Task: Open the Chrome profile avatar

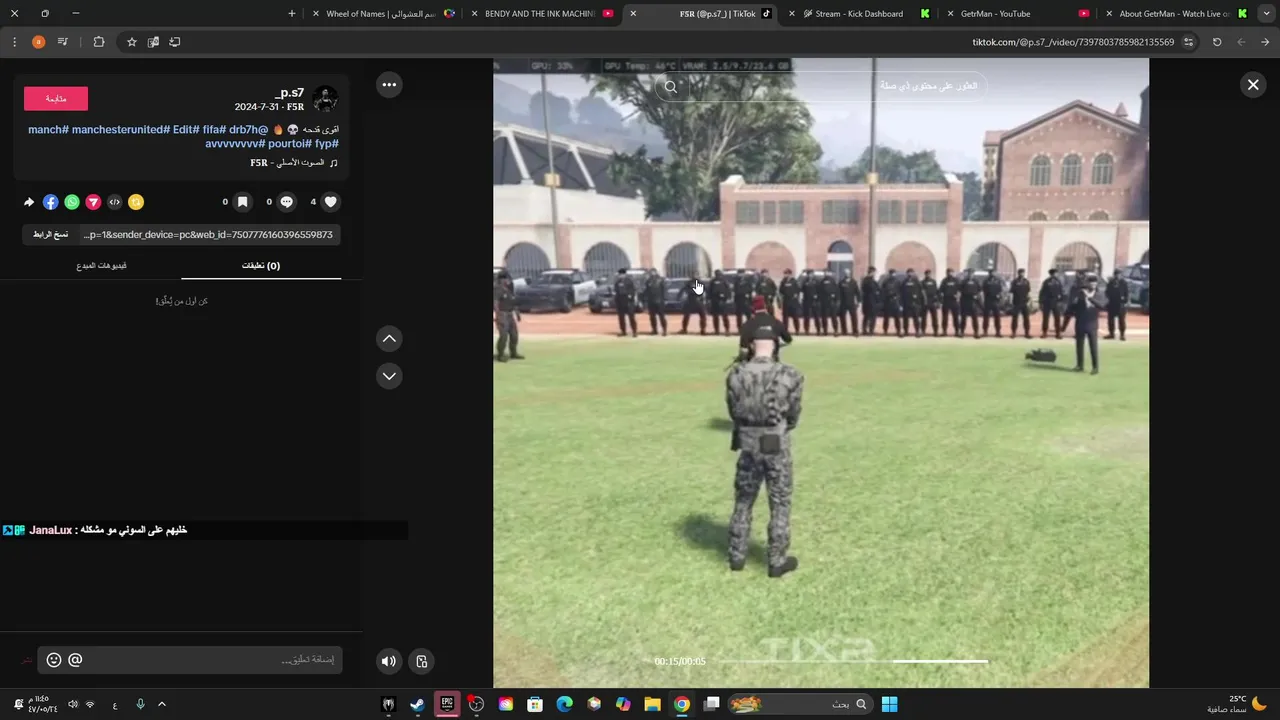Action: click(x=38, y=42)
